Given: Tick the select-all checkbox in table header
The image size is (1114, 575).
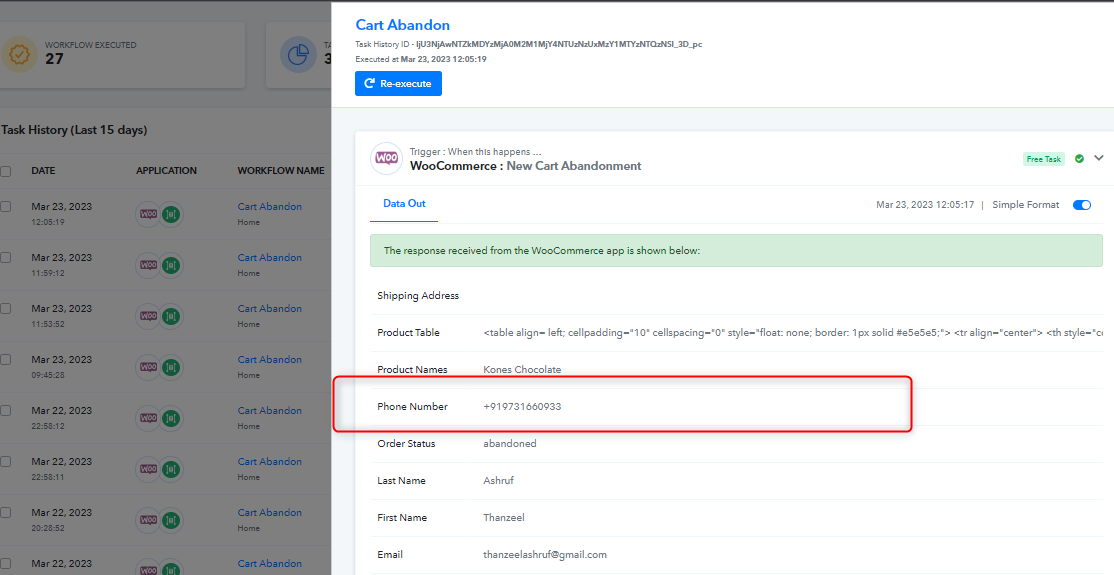Looking at the screenshot, I should [6, 171].
